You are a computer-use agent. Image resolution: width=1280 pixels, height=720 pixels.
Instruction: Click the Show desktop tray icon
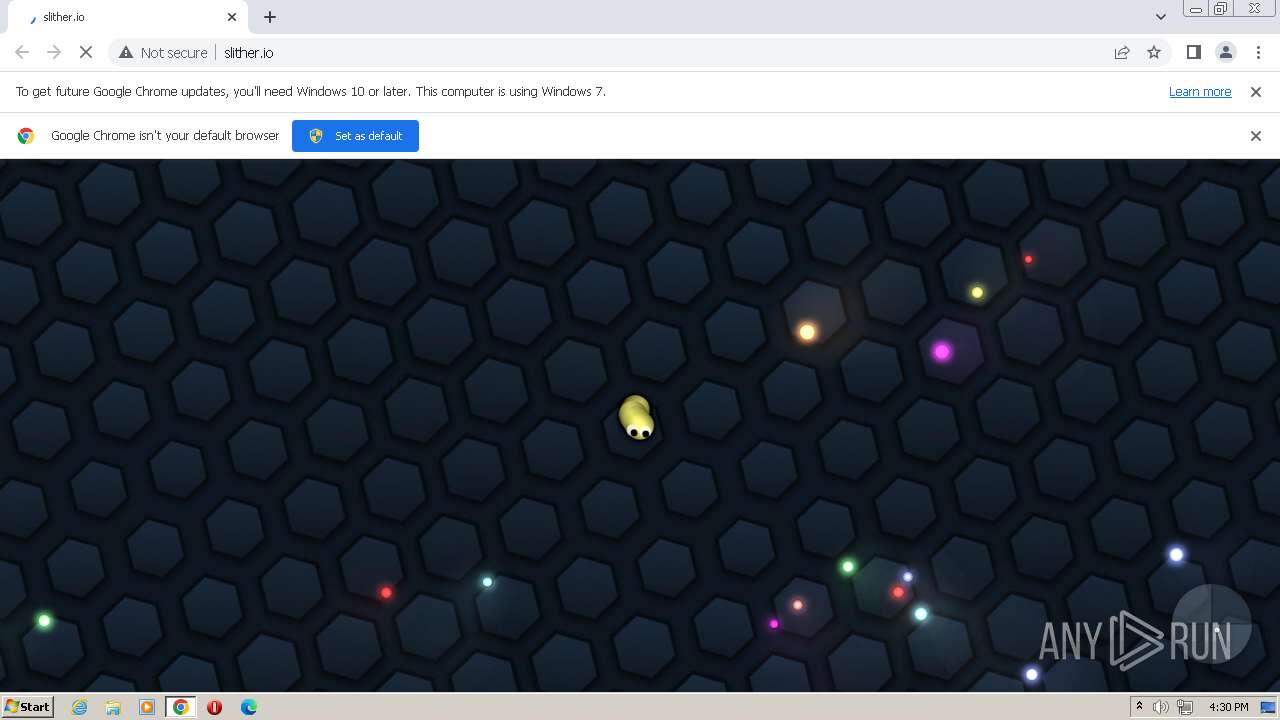tap(1269, 707)
